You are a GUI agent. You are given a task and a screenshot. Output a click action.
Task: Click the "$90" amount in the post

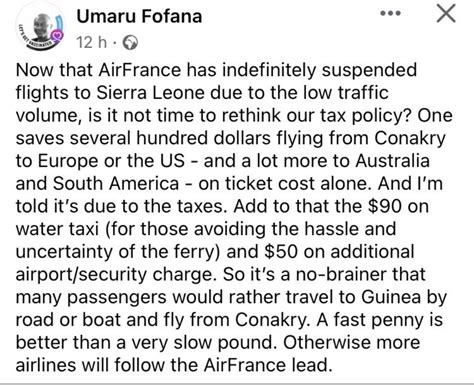[x=384, y=206]
